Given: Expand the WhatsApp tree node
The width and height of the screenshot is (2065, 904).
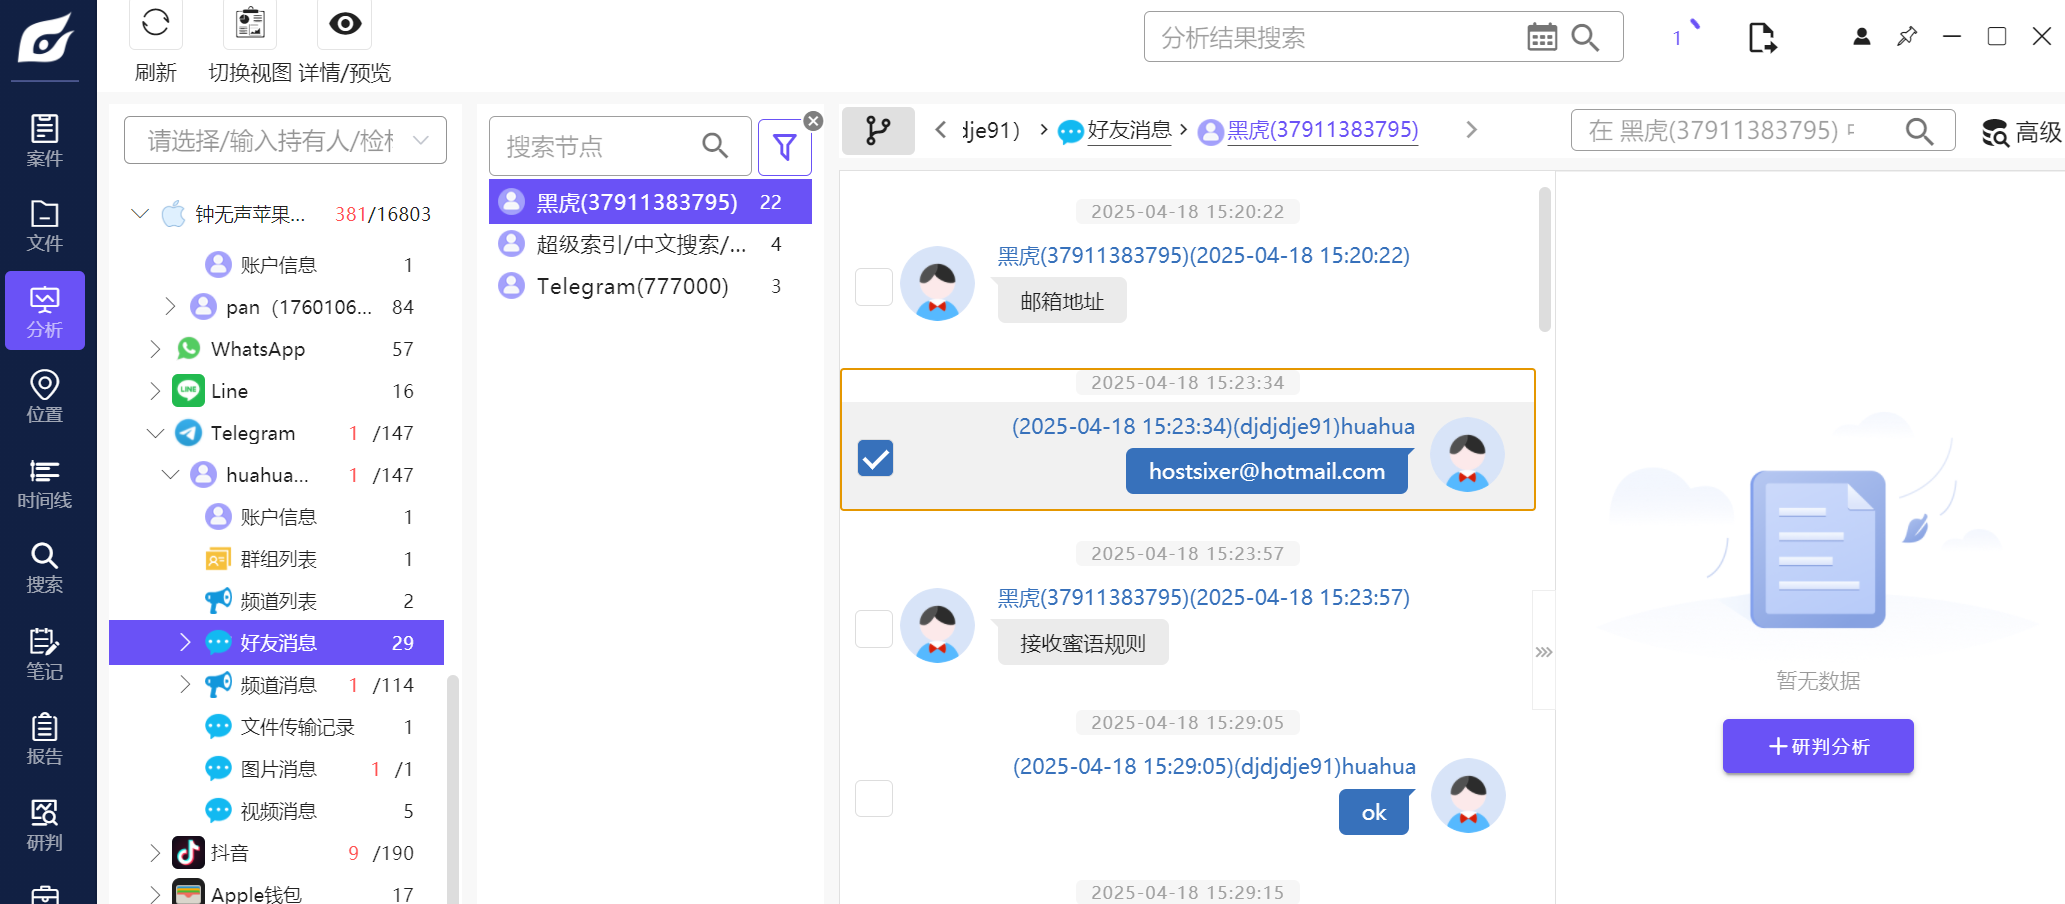Looking at the screenshot, I should coord(155,349).
